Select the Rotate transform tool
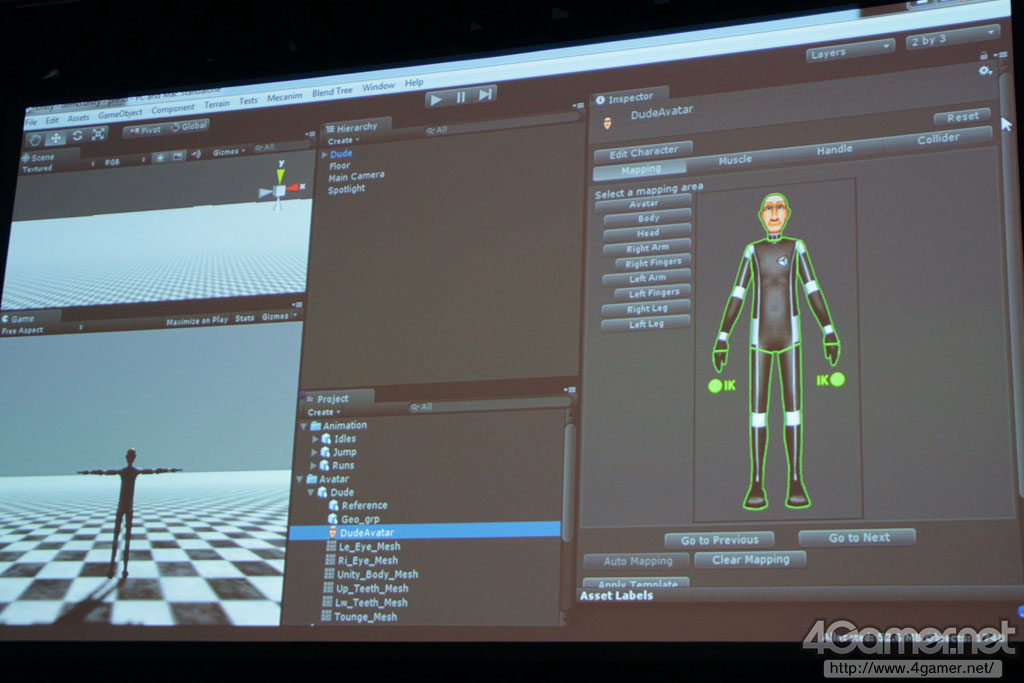Viewport: 1024px width, 683px height. click(77, 135)
